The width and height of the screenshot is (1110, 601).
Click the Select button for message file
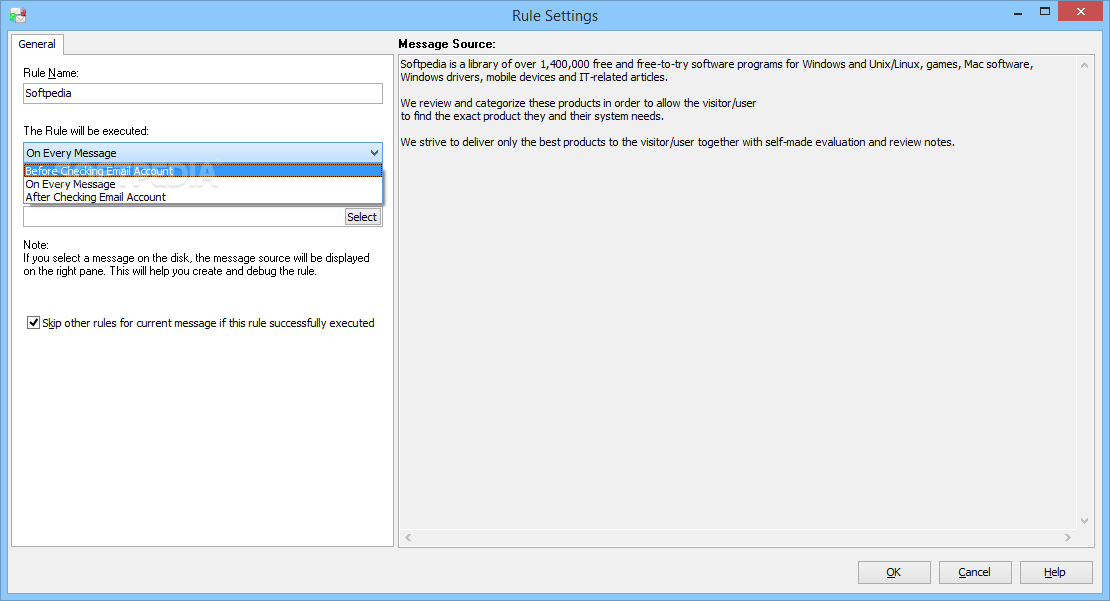tap(362, 217)
